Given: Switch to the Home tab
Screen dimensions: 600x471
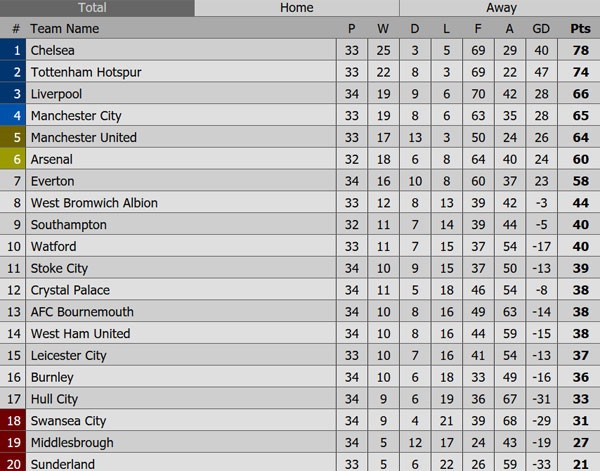Looking at the screenshot, I should (296, 8).
